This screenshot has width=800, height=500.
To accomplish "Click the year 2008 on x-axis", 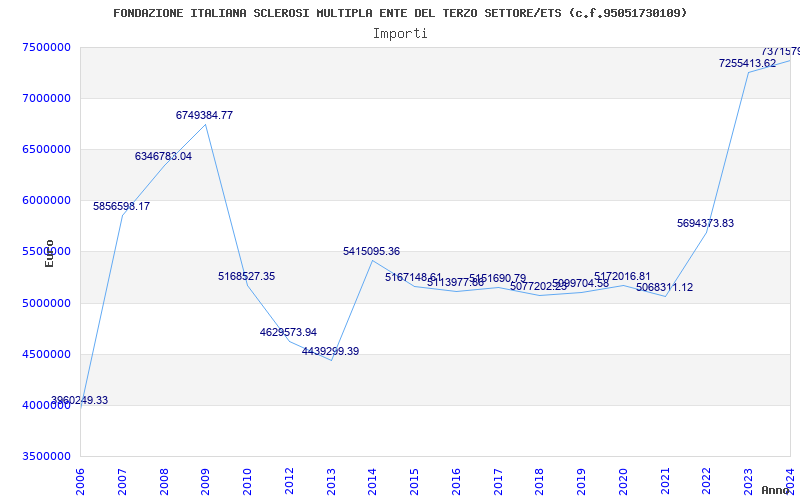I will click(164, 482).
